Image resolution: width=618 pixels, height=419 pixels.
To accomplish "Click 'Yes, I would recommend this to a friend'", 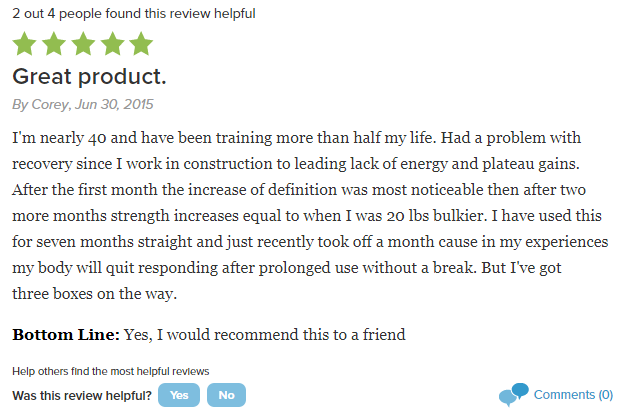I will [264, 335].
